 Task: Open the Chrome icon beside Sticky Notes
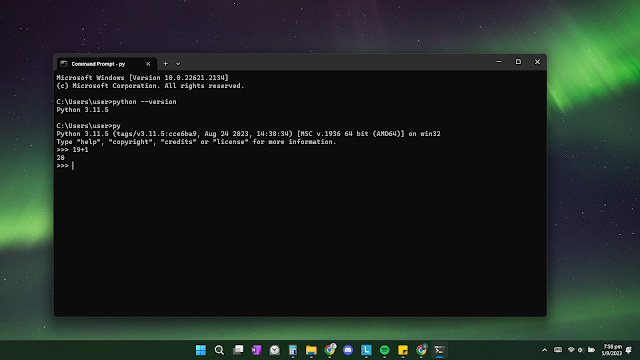coord(421,349)
